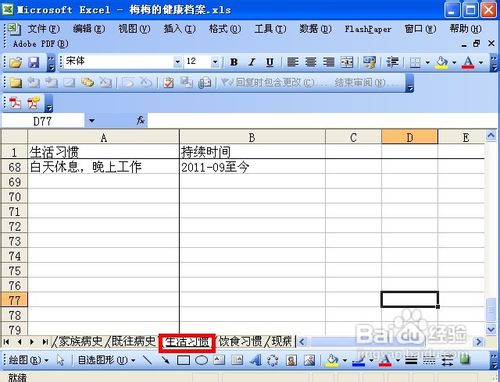The image size is (500, 382).
Task: Align cell text right
Action: 329,62
